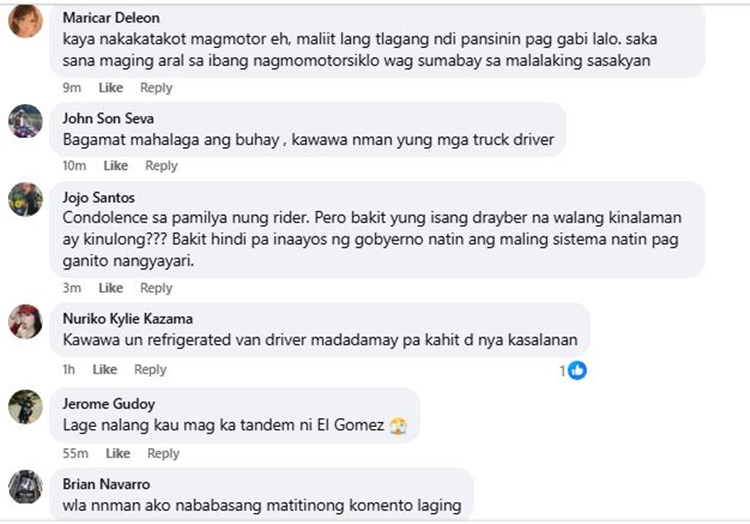
Task: Click the blue thumbs-up reaction icon
Action: coord(577,370)
